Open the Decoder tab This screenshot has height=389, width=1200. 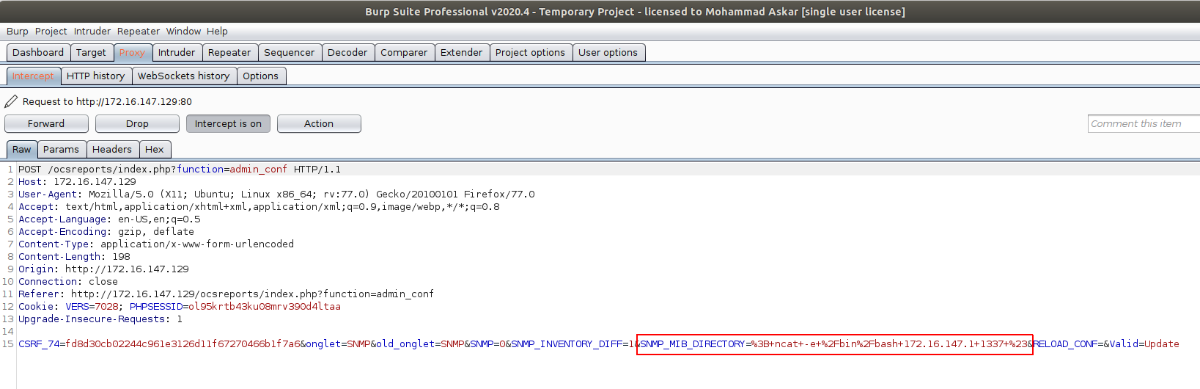coord(347,52)
